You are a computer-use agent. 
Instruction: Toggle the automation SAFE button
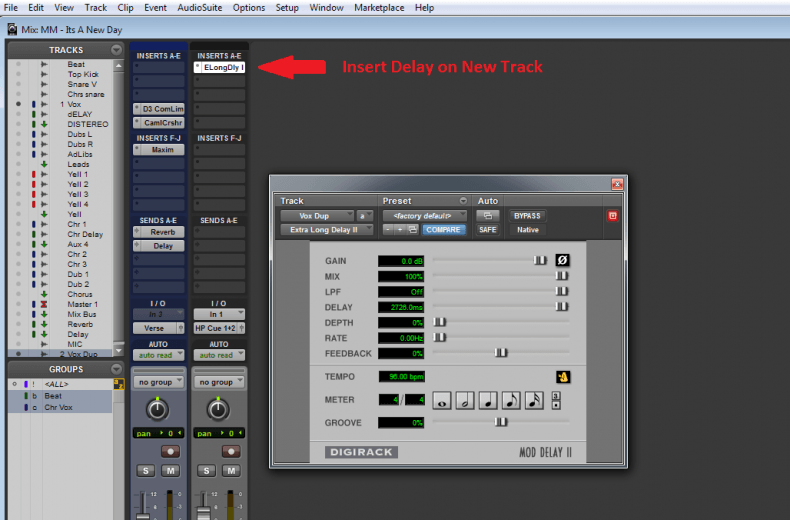[x=488, y=230]
